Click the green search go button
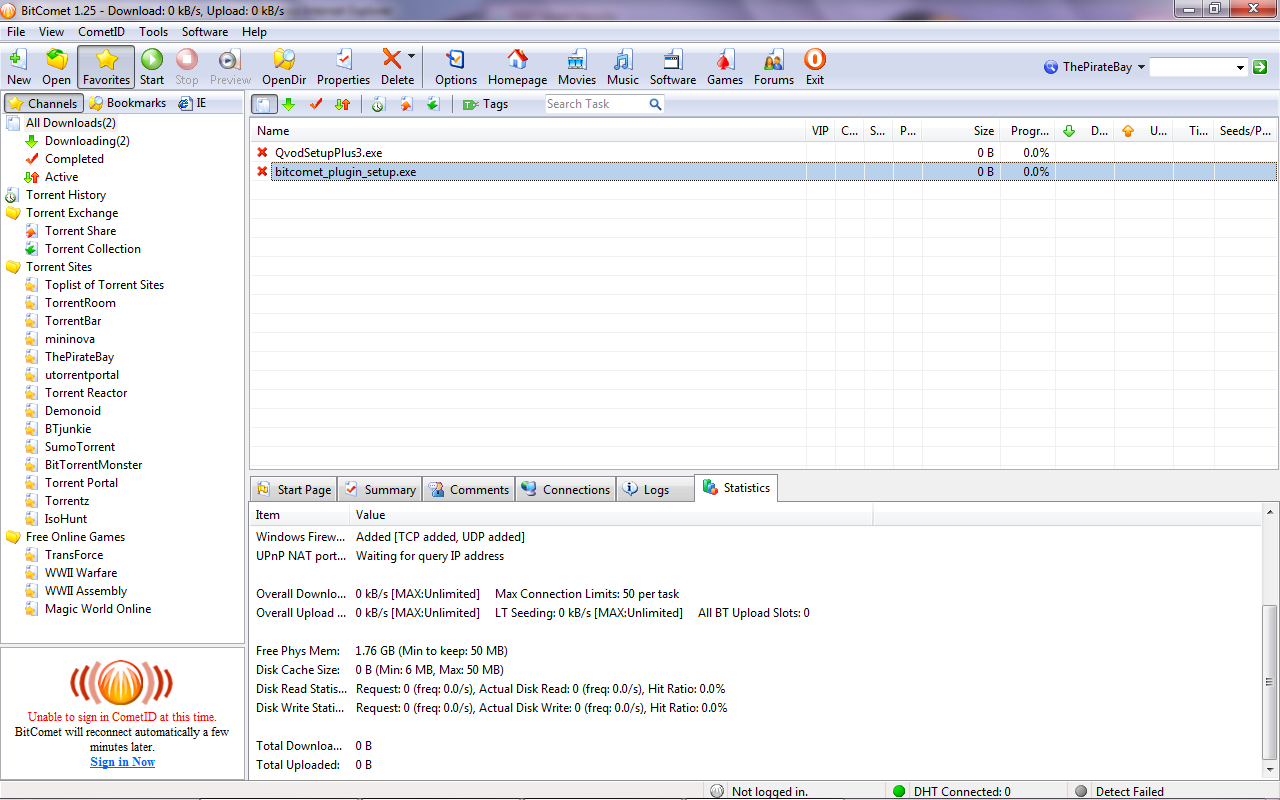 (1260, 68)
